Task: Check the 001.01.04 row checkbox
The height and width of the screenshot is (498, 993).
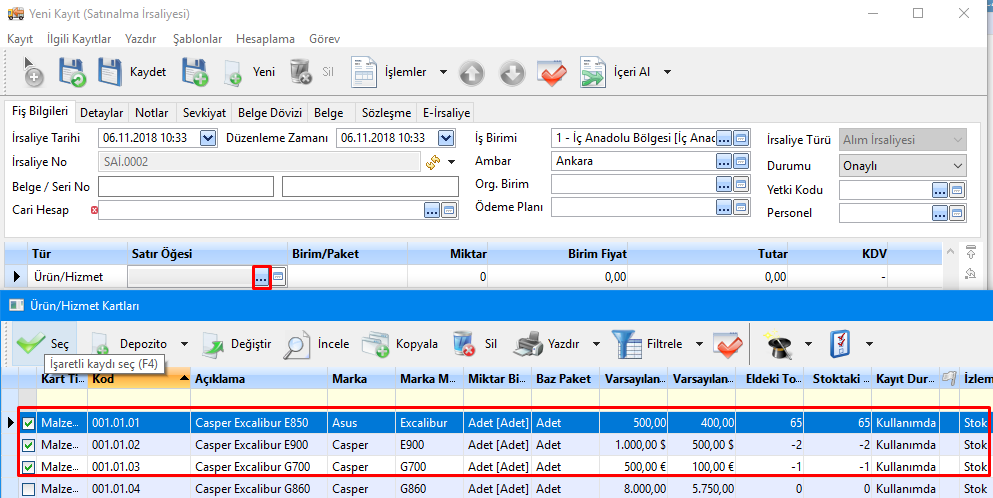Action: point(28,489)
